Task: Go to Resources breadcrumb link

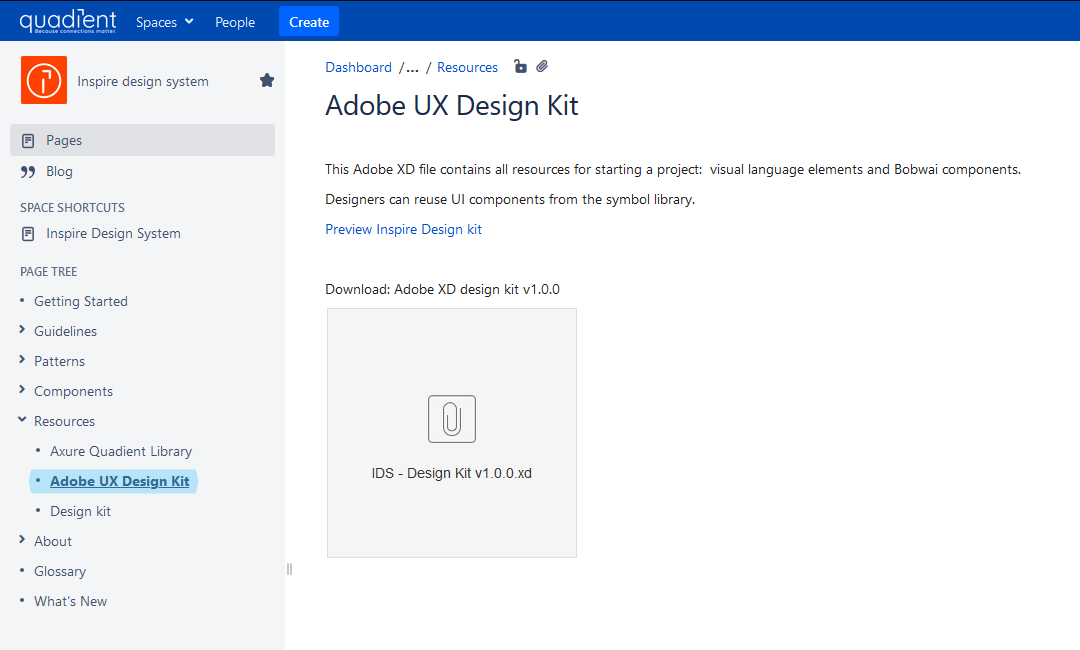Action: point(467,67)
